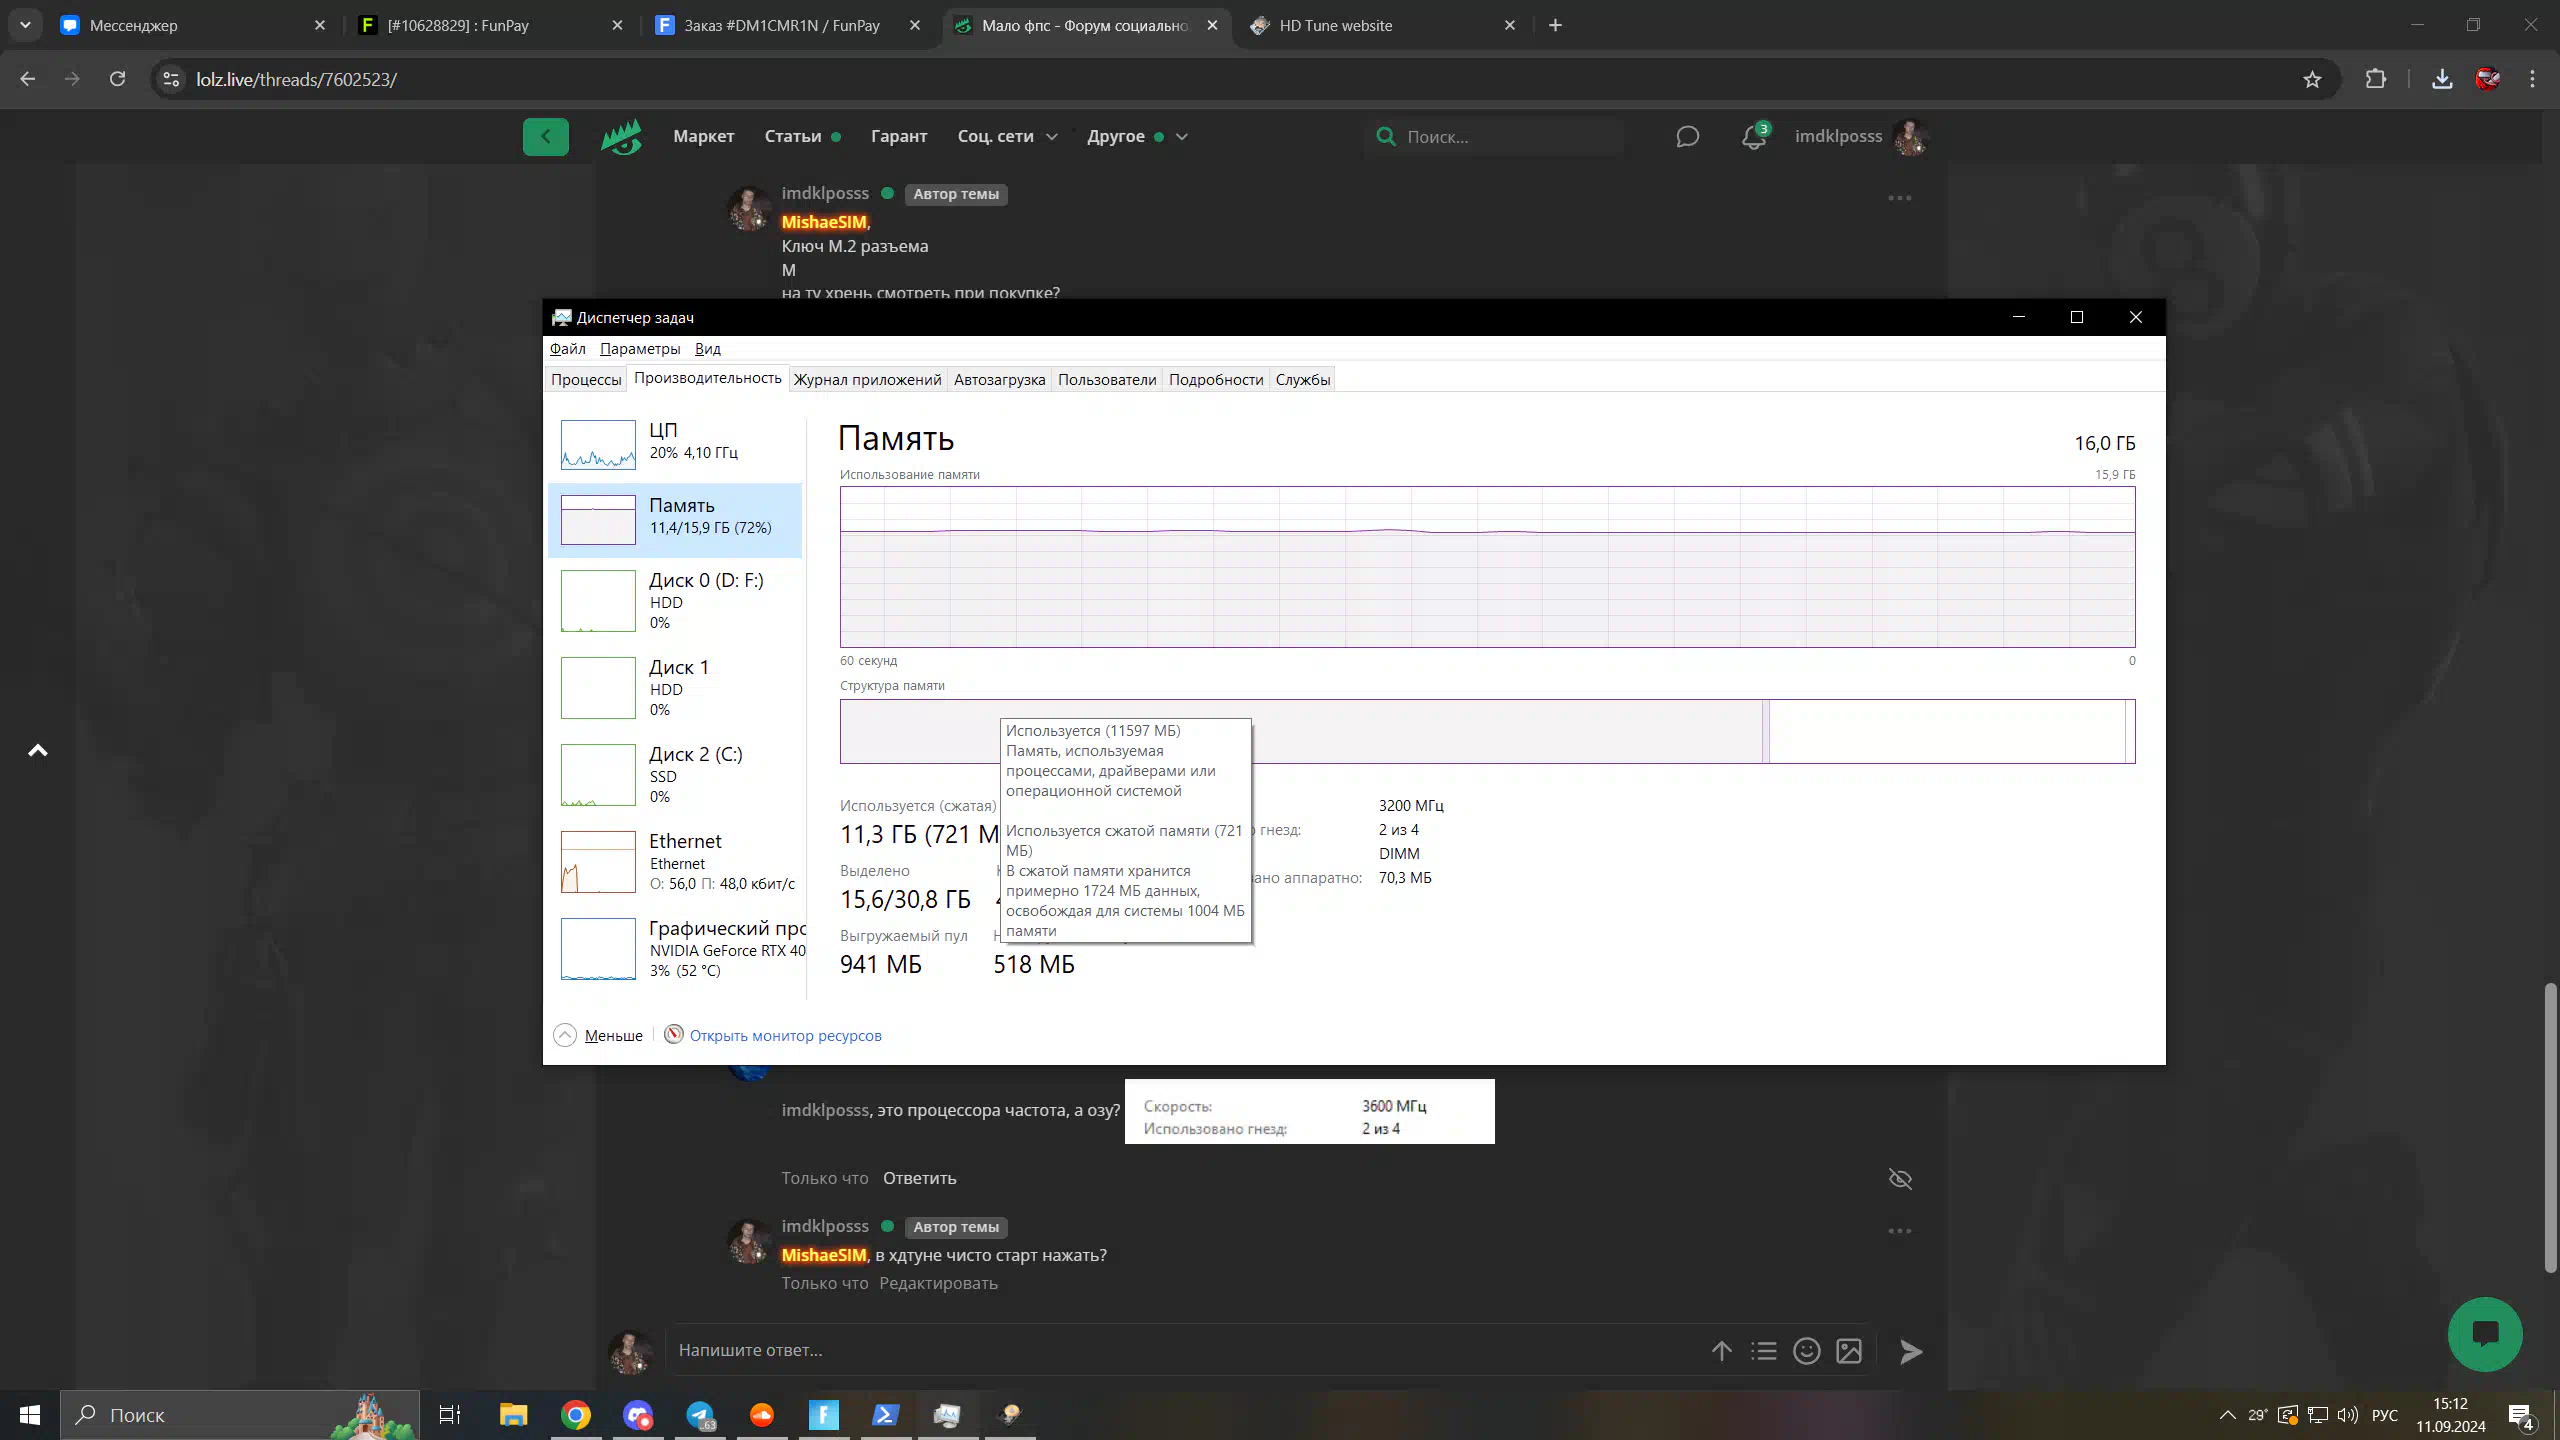2560x1440 pixels.
Task: Click the insert image icon in reply box
Action: click(x=1849, y=1351)
